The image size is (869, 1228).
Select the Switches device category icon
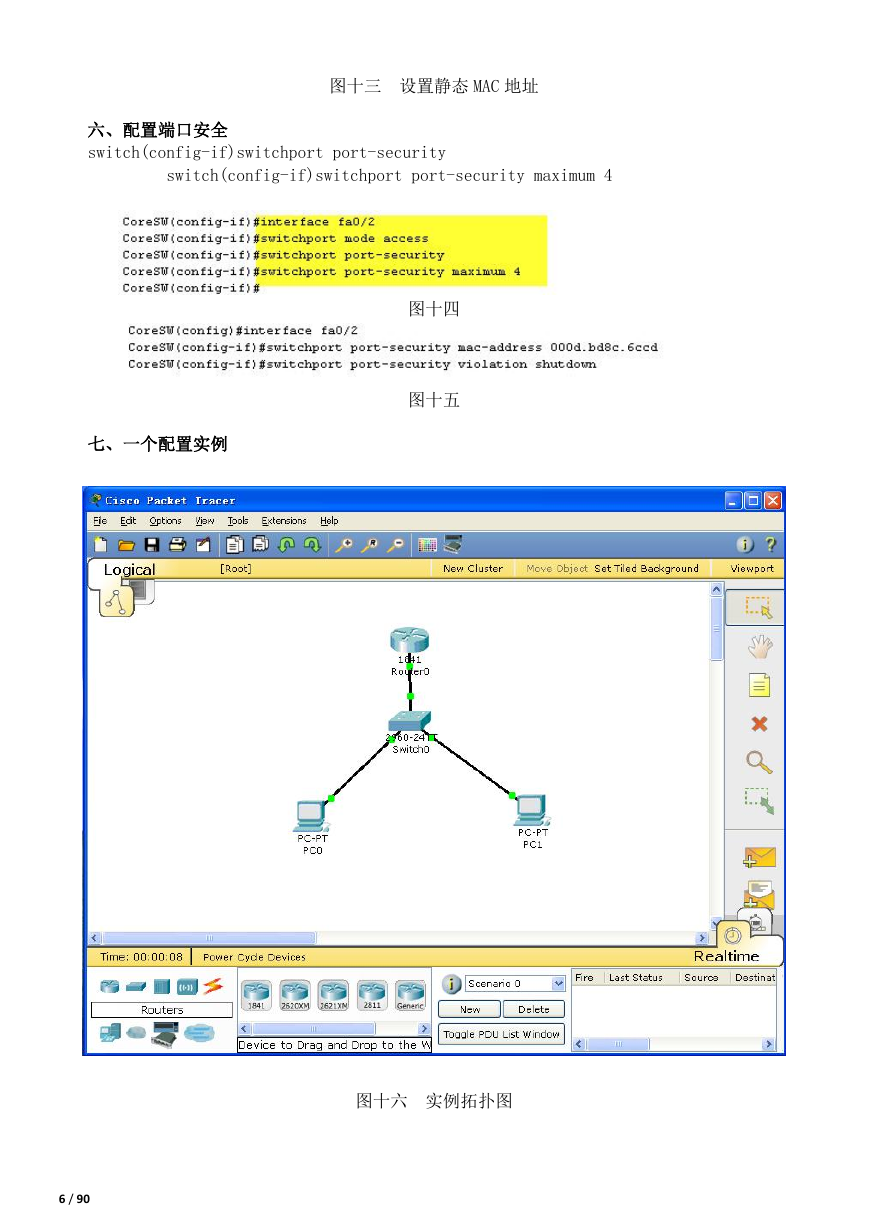[x=136, y=987]
